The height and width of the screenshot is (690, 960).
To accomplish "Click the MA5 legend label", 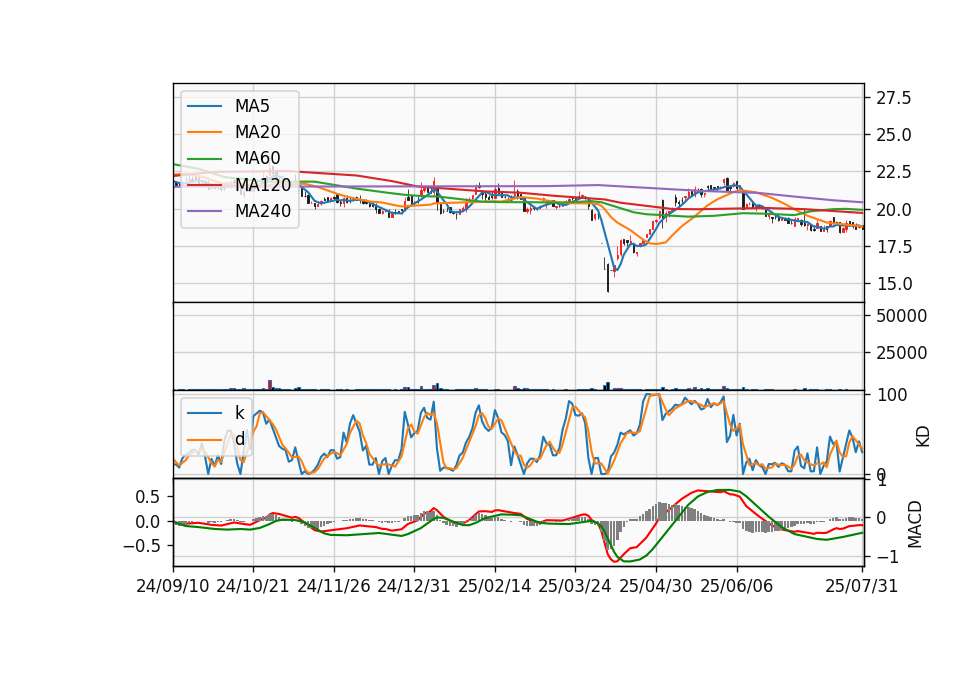I will tap(252, 106).
